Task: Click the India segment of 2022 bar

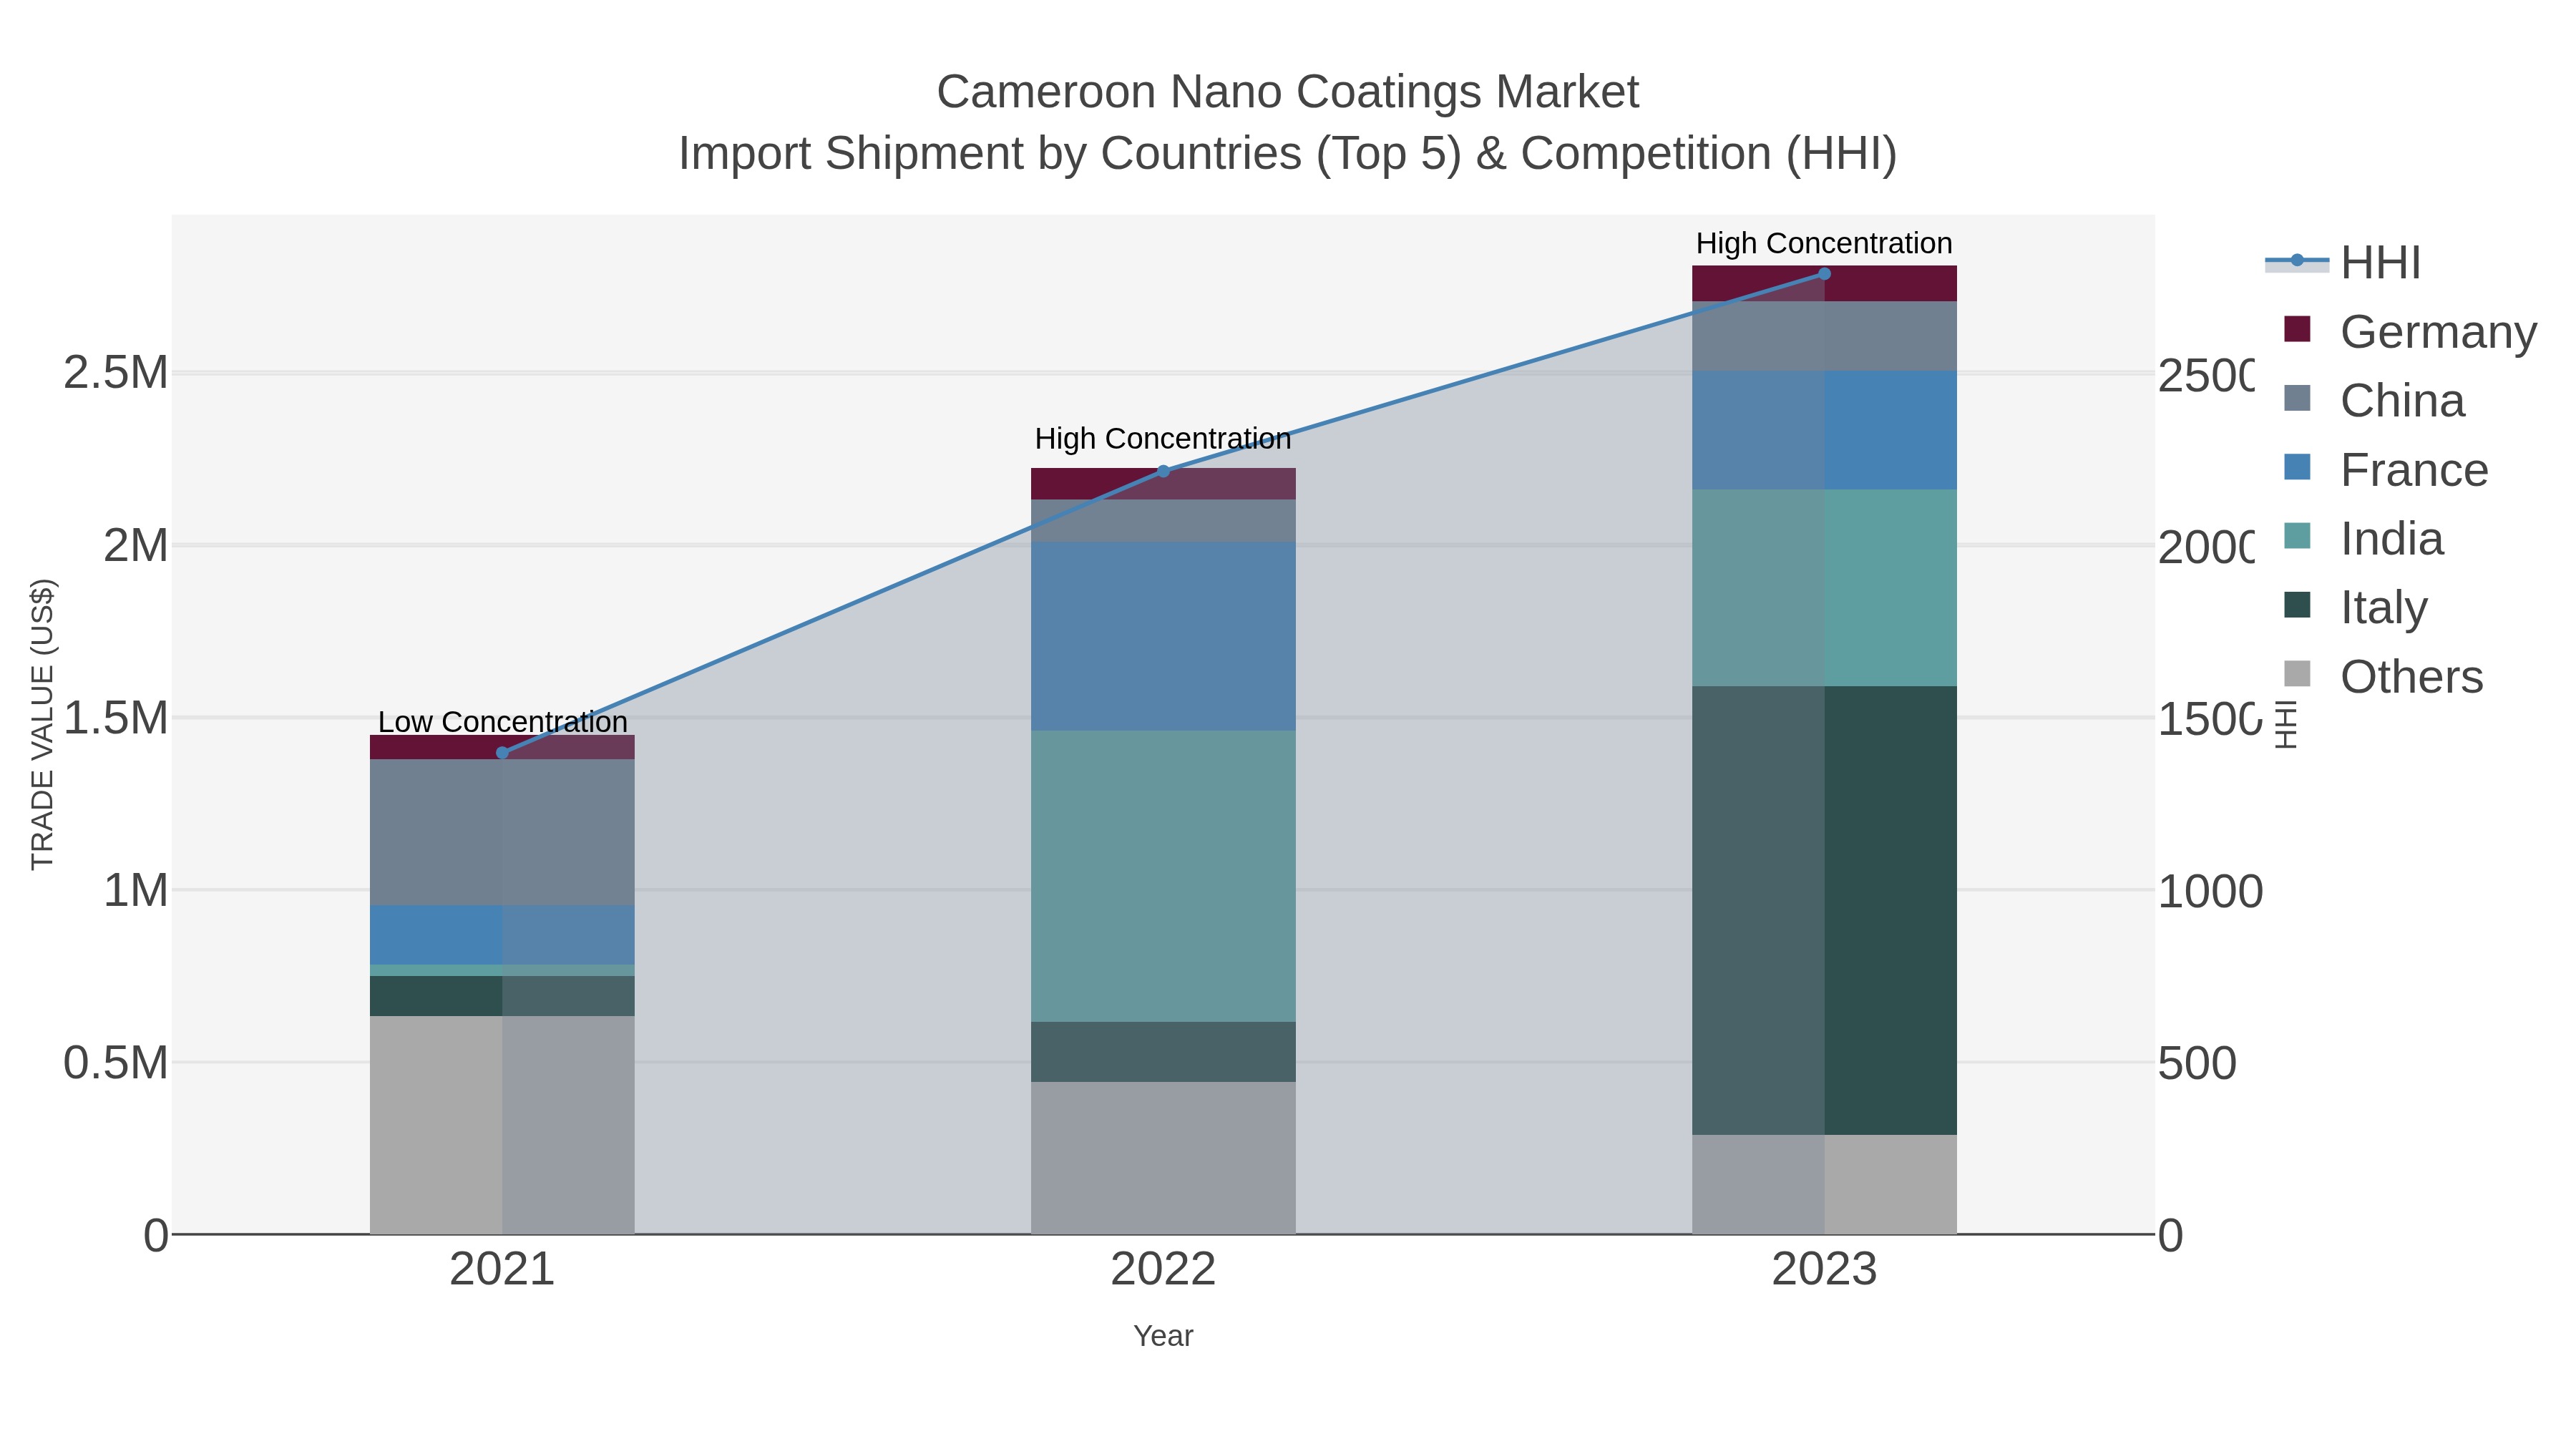Action: point(1163,876)
